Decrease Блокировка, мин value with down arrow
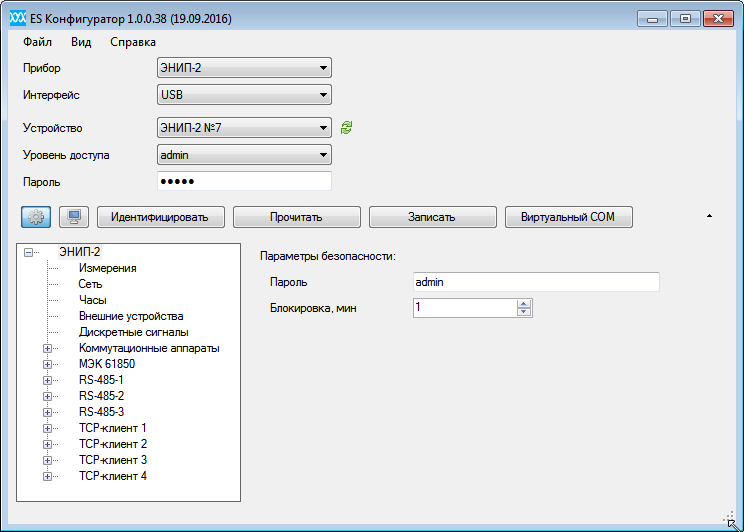Viewport: 744px width, 532px height. coord(524,312)
